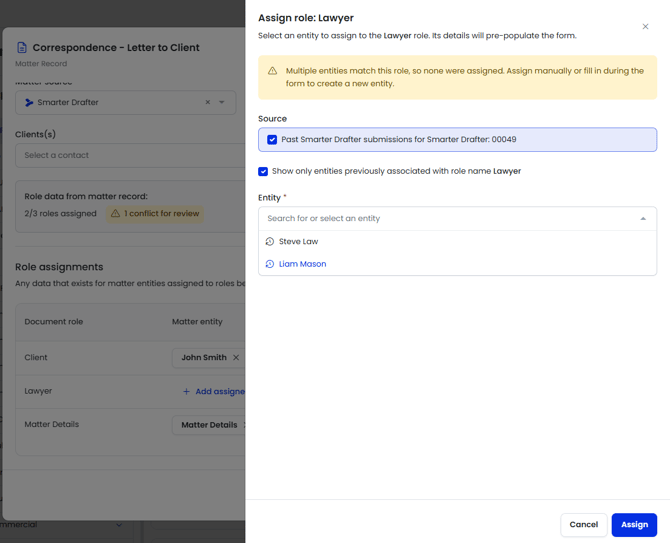Clear the Smarter Drafter matter source
This screenshot has width=670, height=543.
pyautogui.click(x=208, y=102)
